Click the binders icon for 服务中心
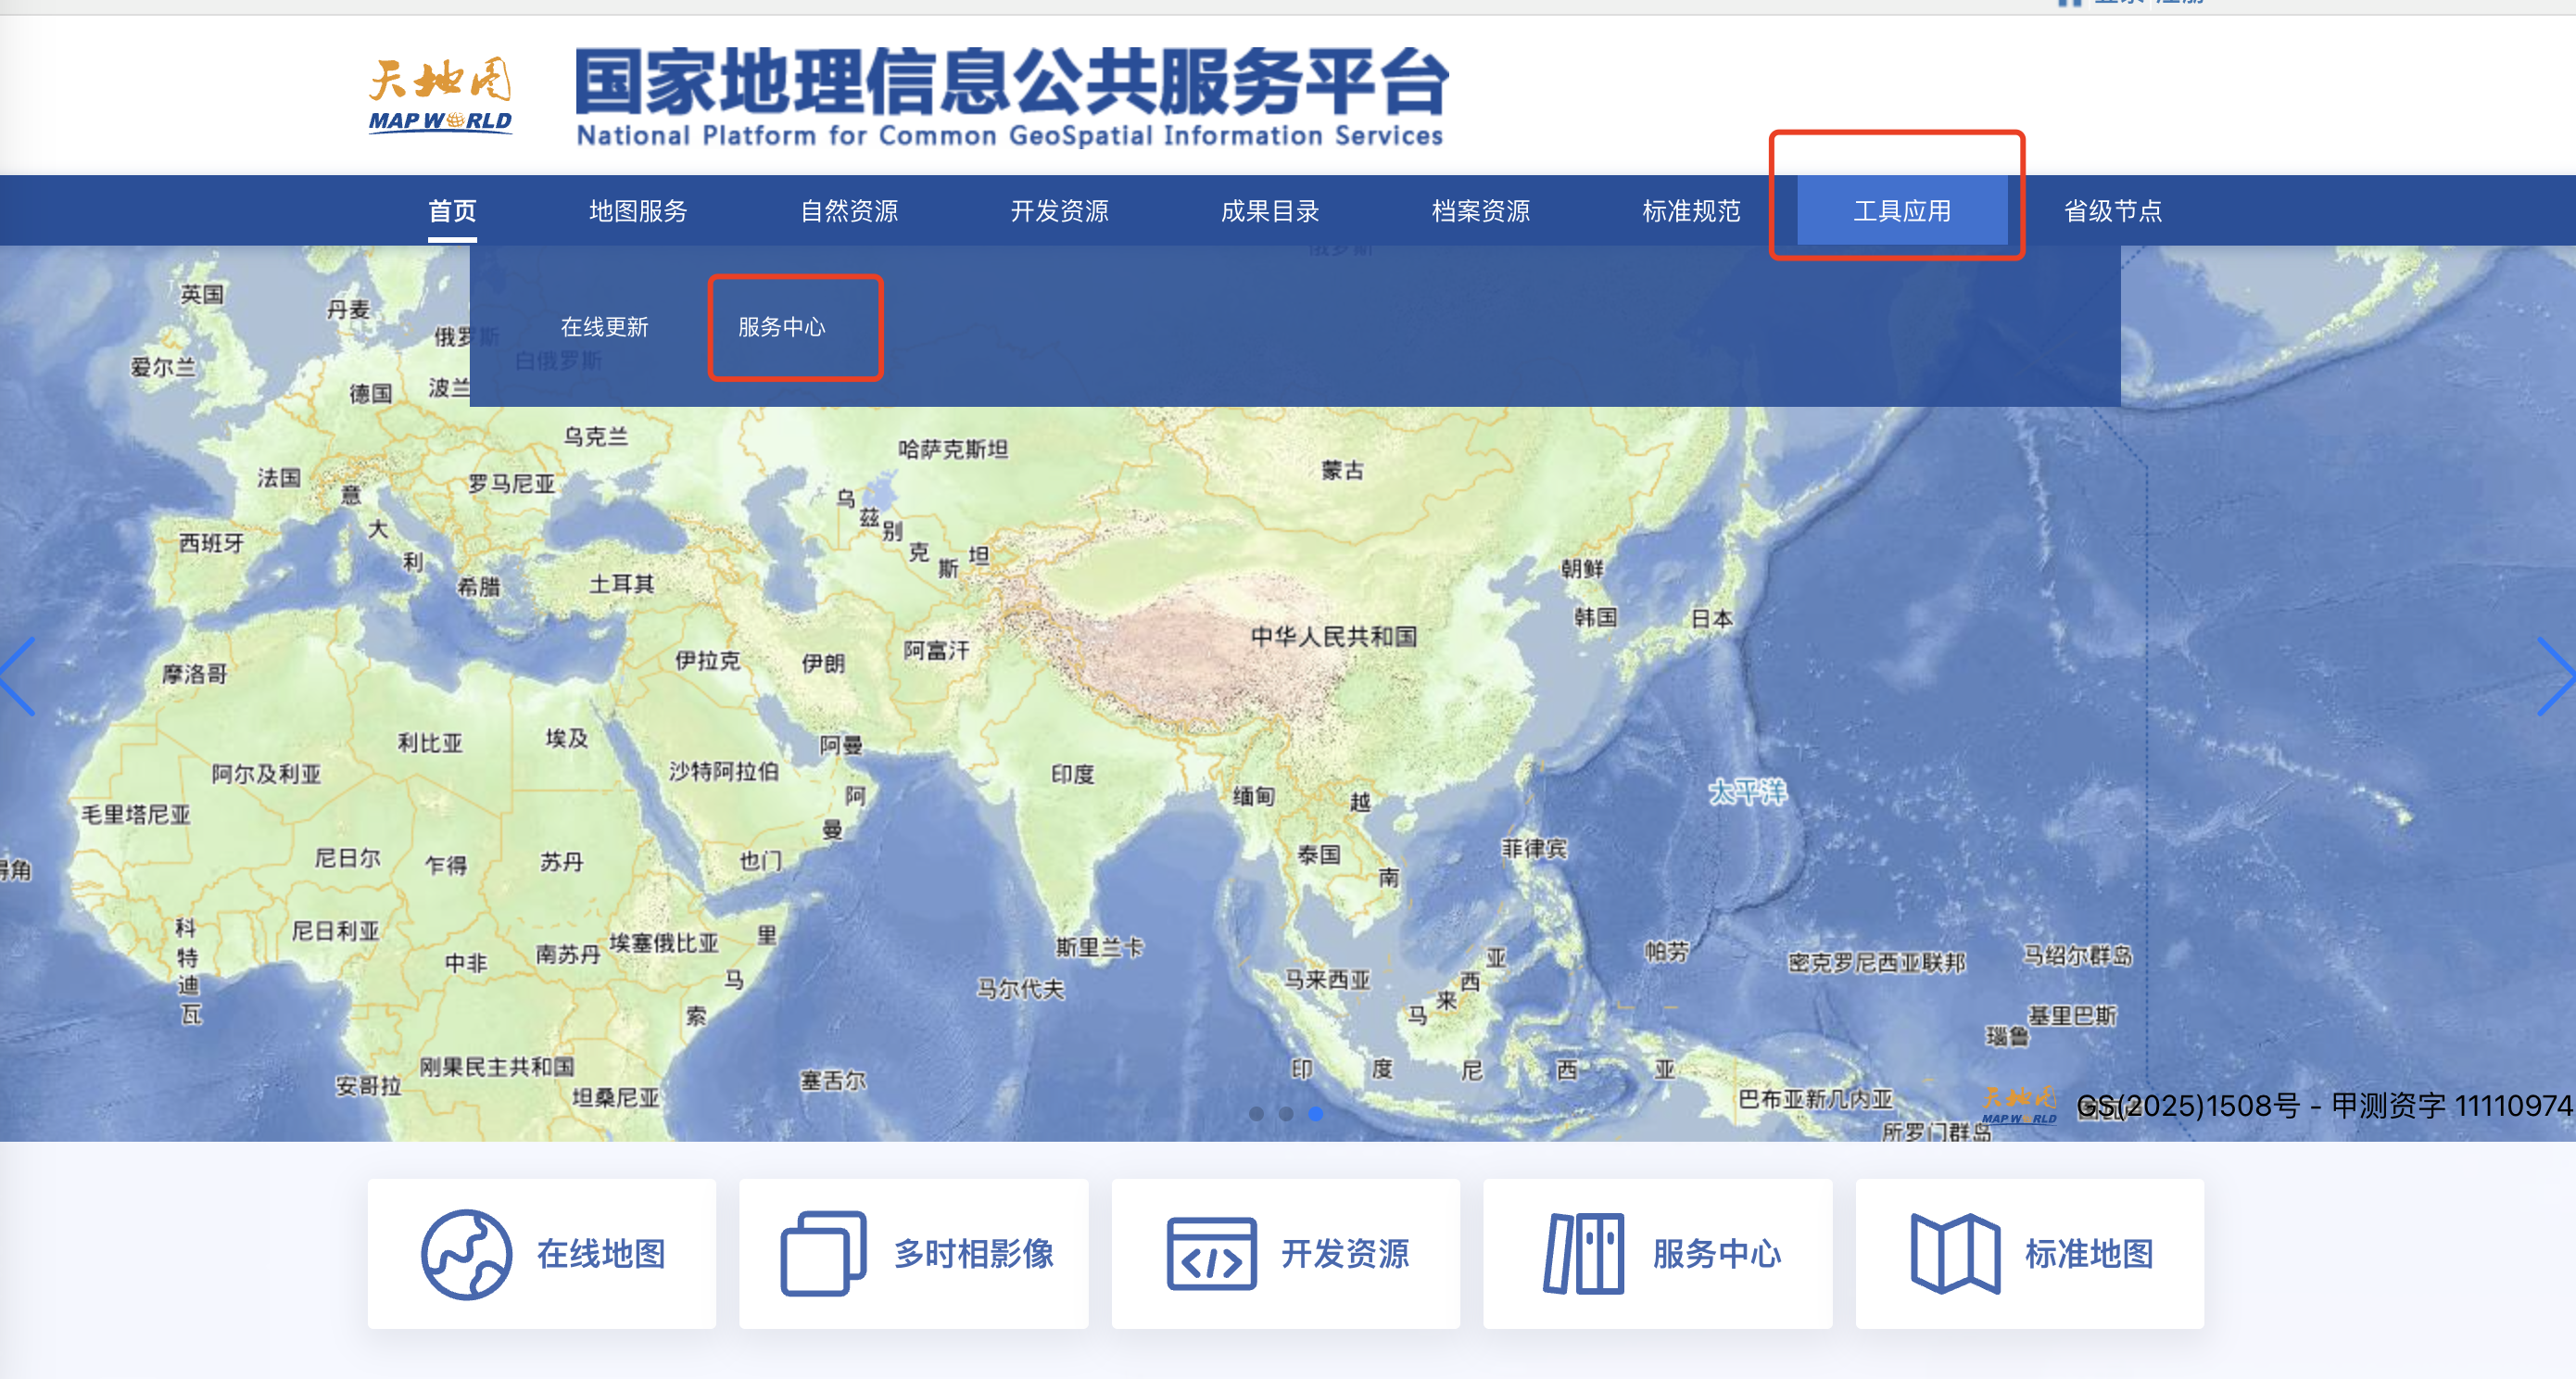The image size is (2576, 1379). pos(1584,1254)
